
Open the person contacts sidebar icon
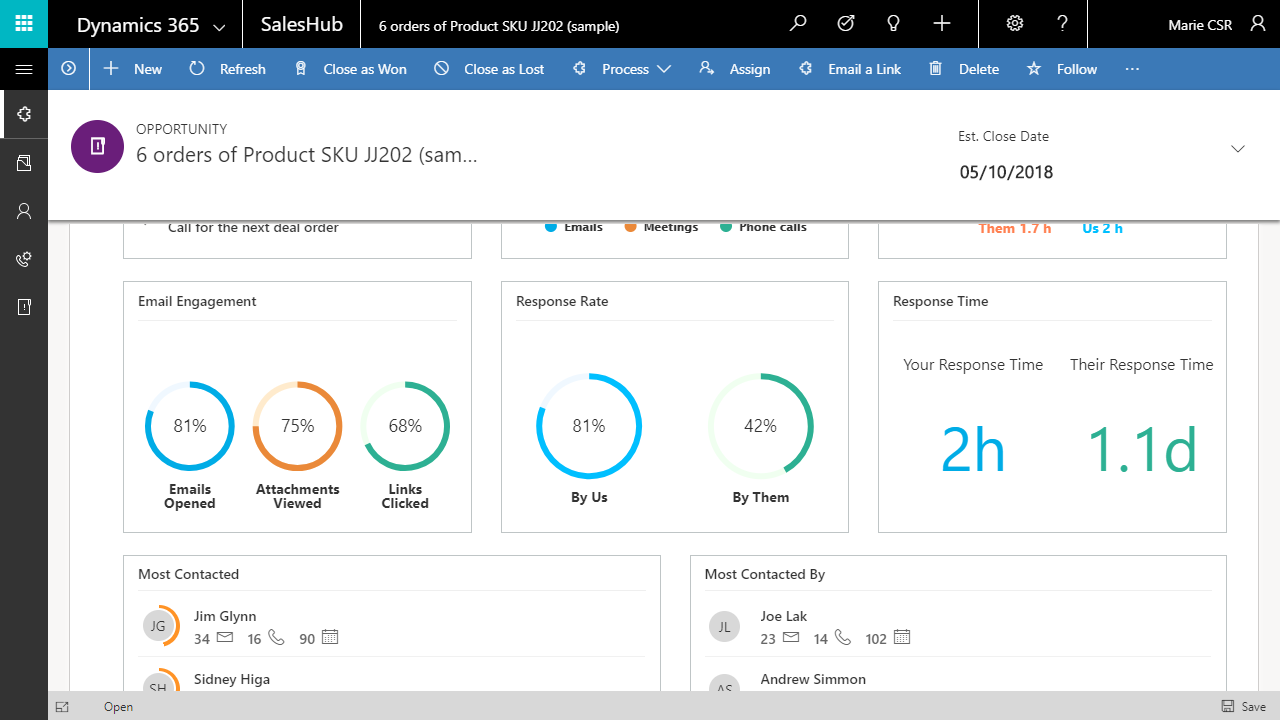[x=24, y=211]
